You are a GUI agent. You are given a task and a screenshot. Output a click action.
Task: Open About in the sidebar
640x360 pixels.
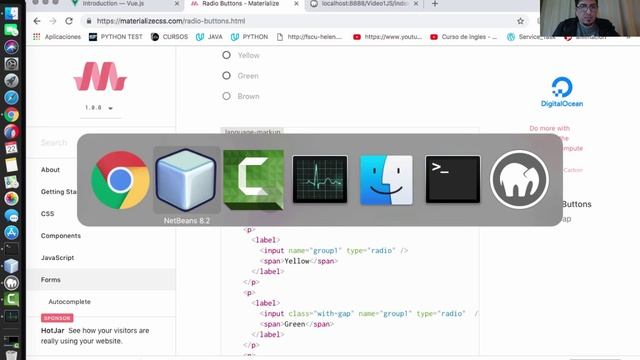coord(50,169)
